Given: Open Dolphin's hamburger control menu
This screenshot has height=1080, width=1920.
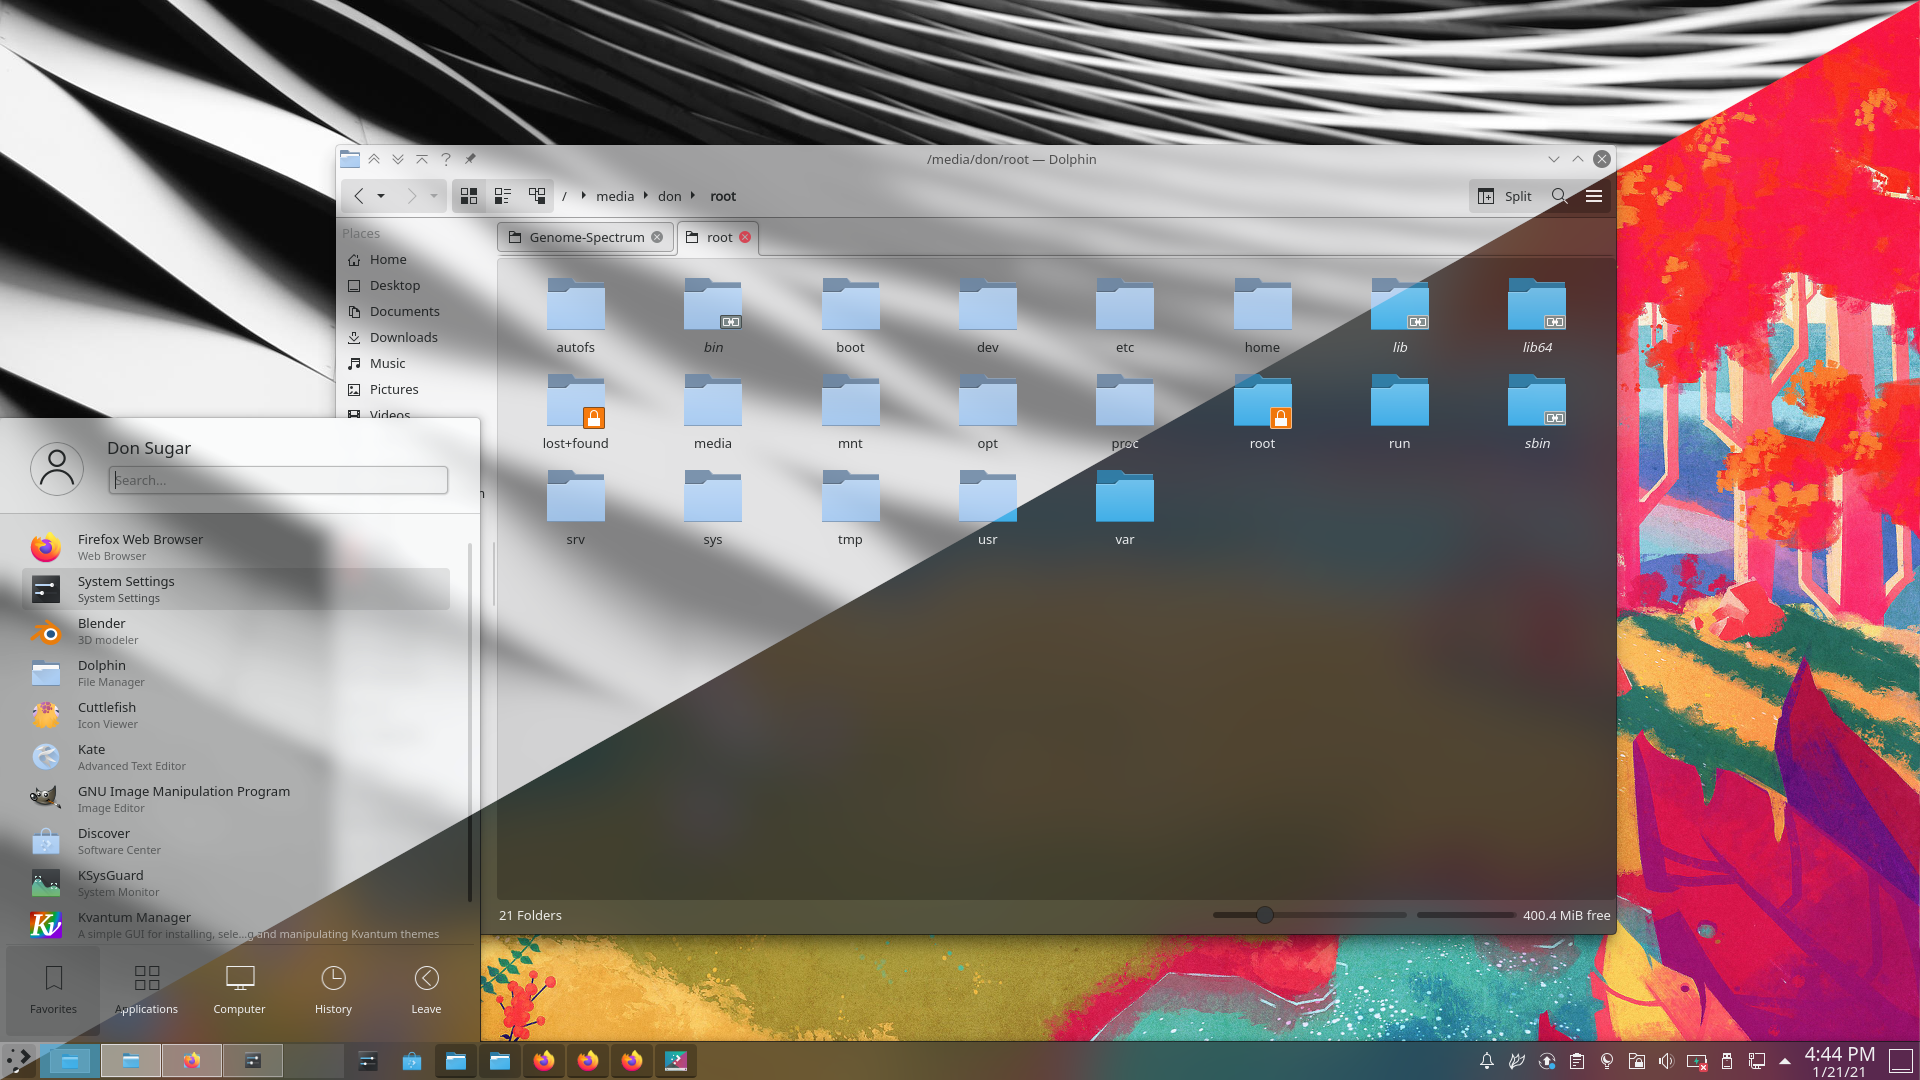Looking at the screenshot, I should [1594, 196].
